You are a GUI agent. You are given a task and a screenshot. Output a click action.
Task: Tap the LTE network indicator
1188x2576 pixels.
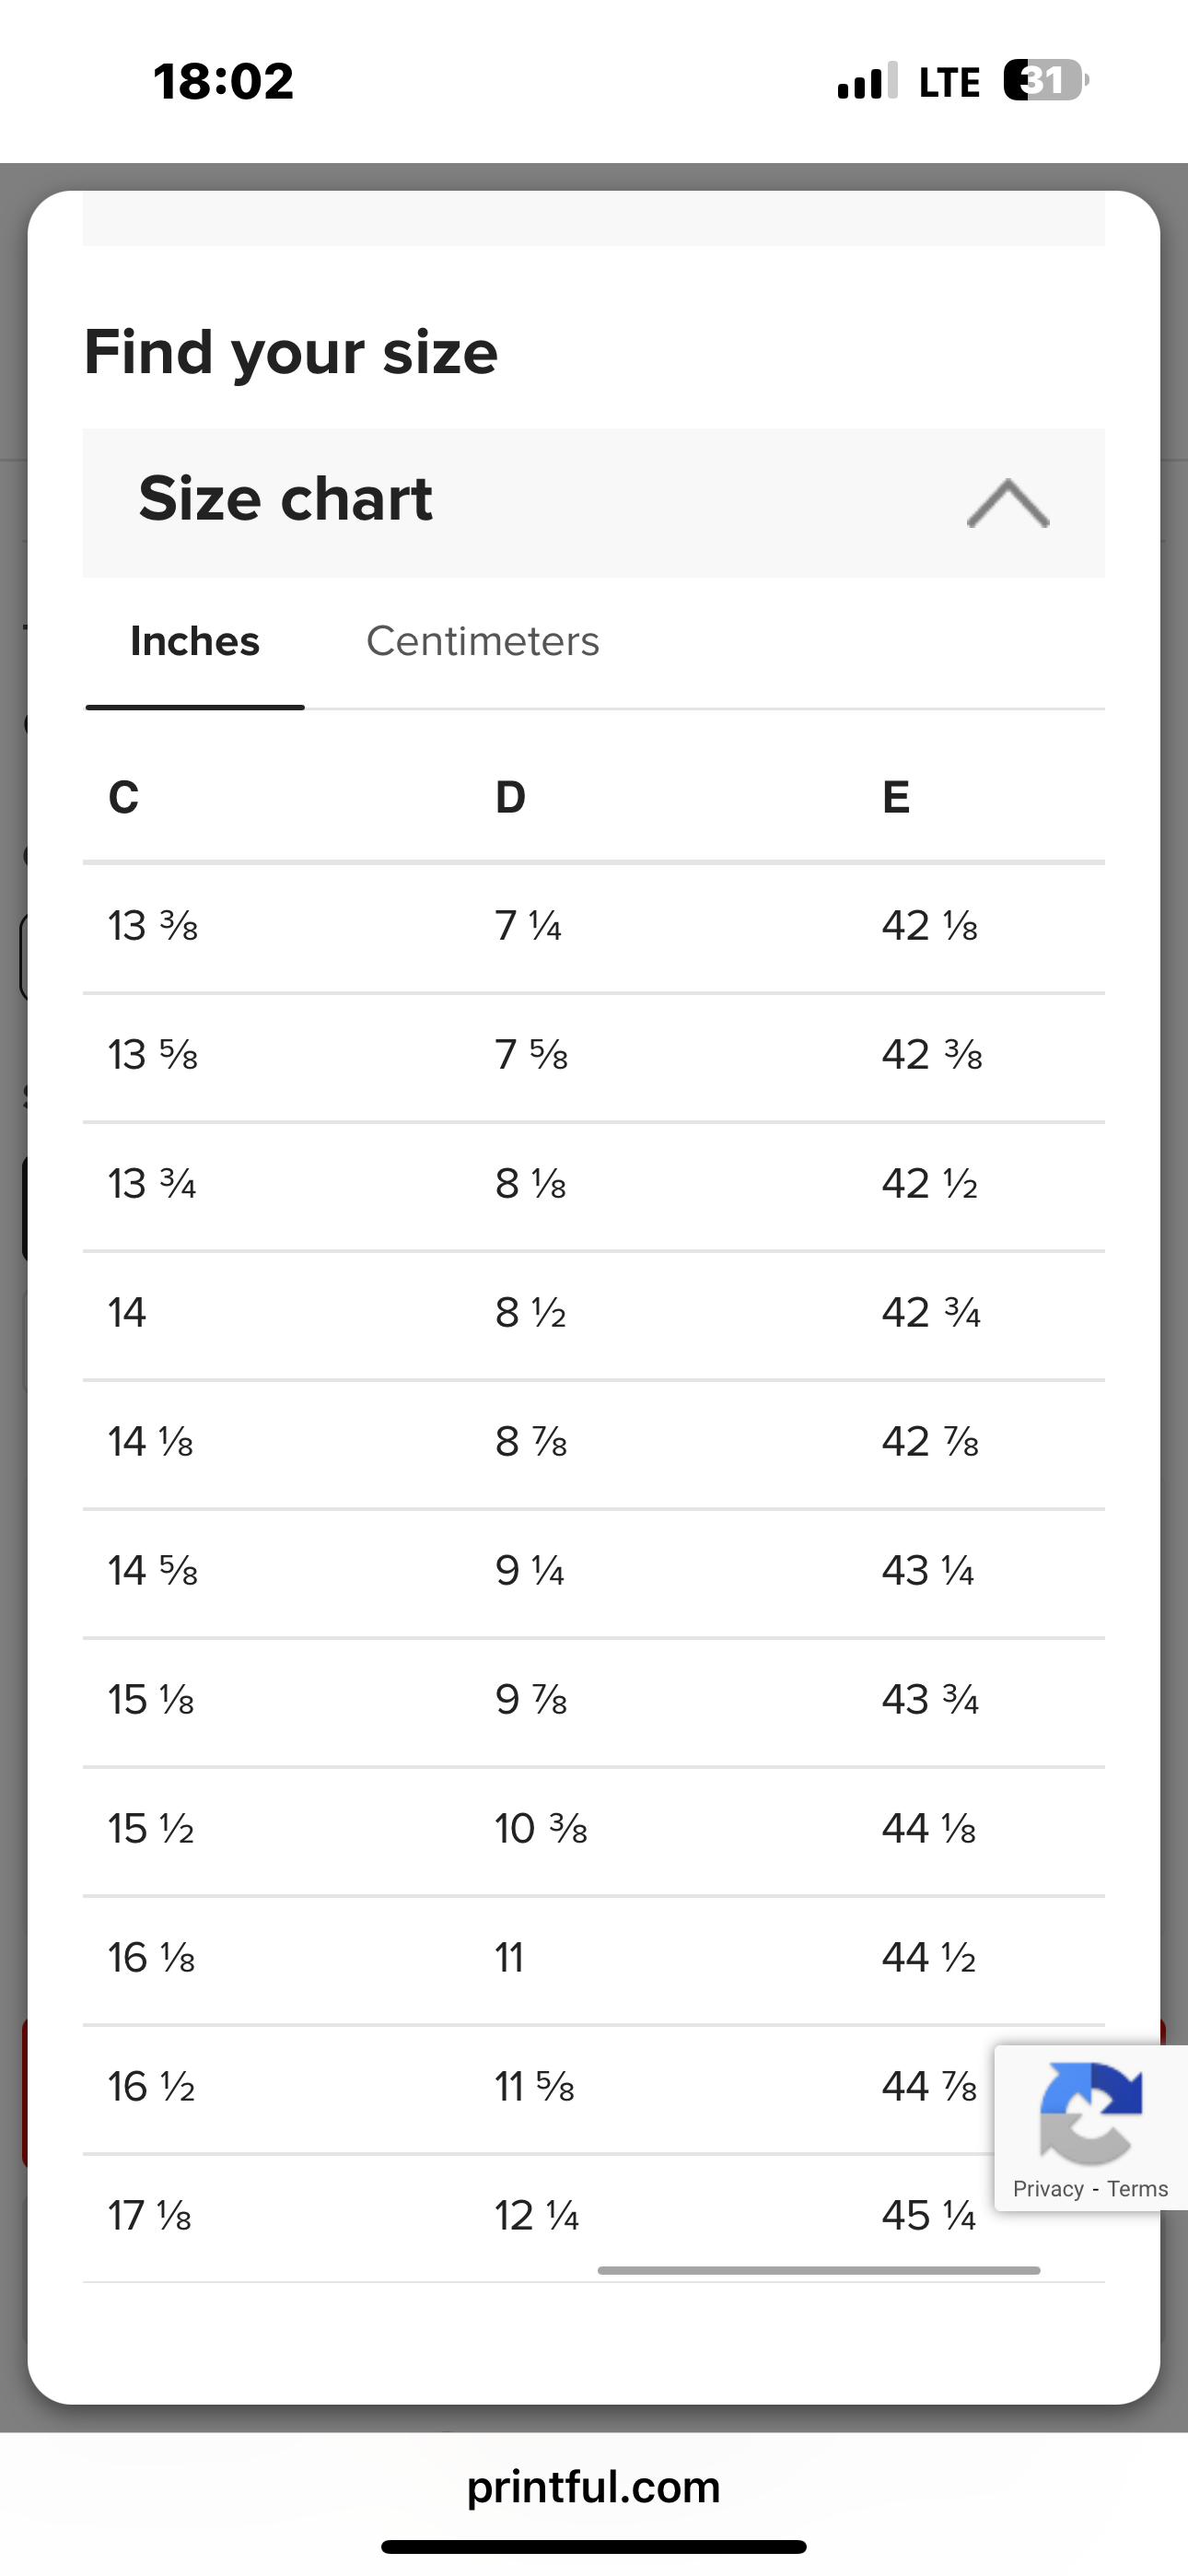[949, 82]
